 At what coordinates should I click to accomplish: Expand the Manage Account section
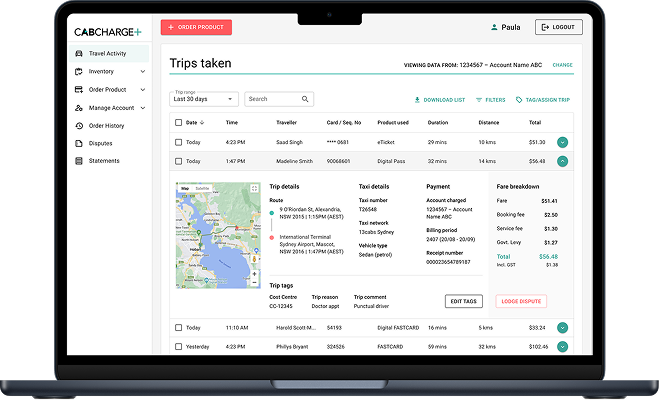tap(143, 107)
